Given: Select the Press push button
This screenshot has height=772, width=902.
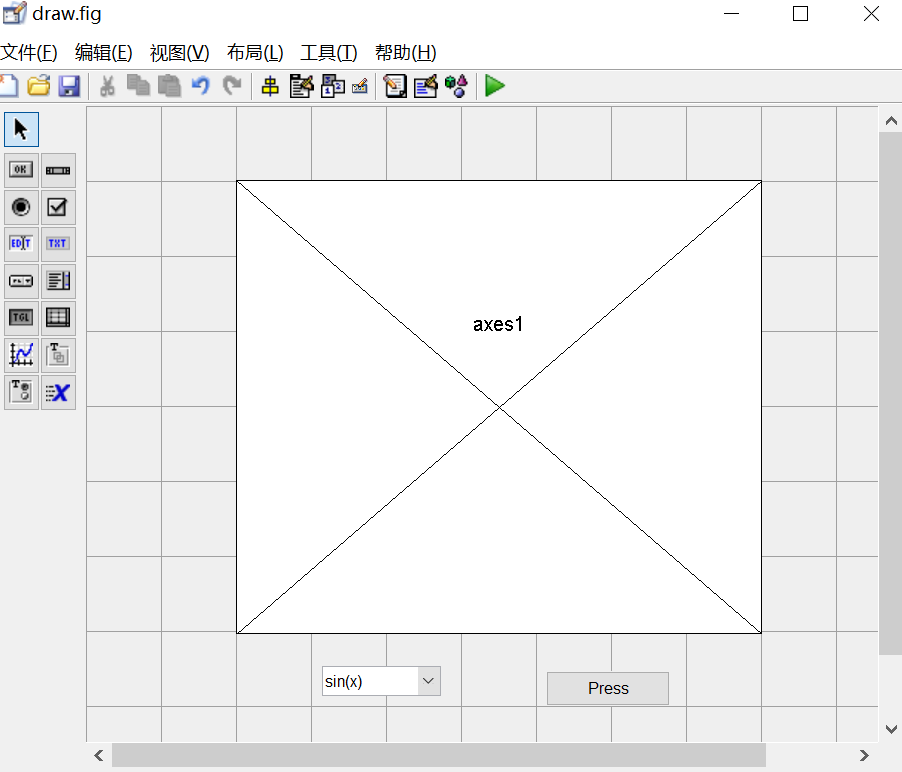Looking at the screenshot, I should pyautogui.click(x=608, y=688).
